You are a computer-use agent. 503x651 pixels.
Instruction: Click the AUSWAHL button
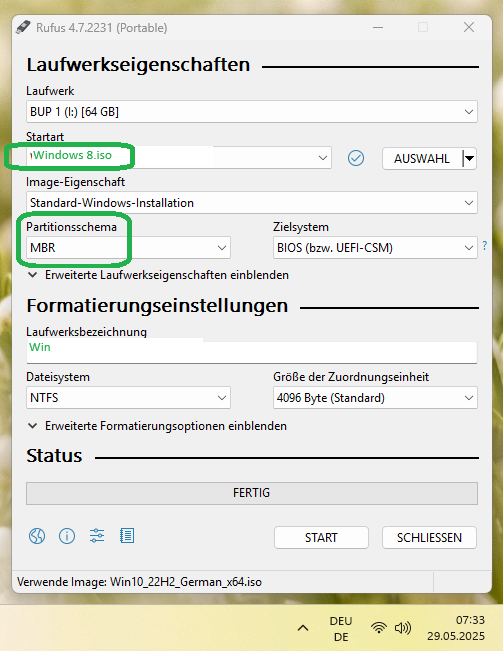422,158
